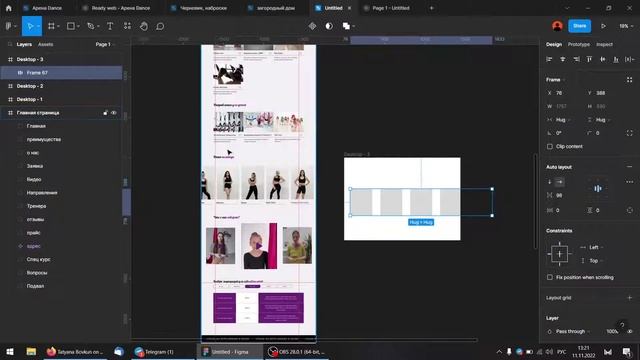Add a new tab with plus
The height and width of the screenshot is (360, 640).
click(x=431, y=8)
